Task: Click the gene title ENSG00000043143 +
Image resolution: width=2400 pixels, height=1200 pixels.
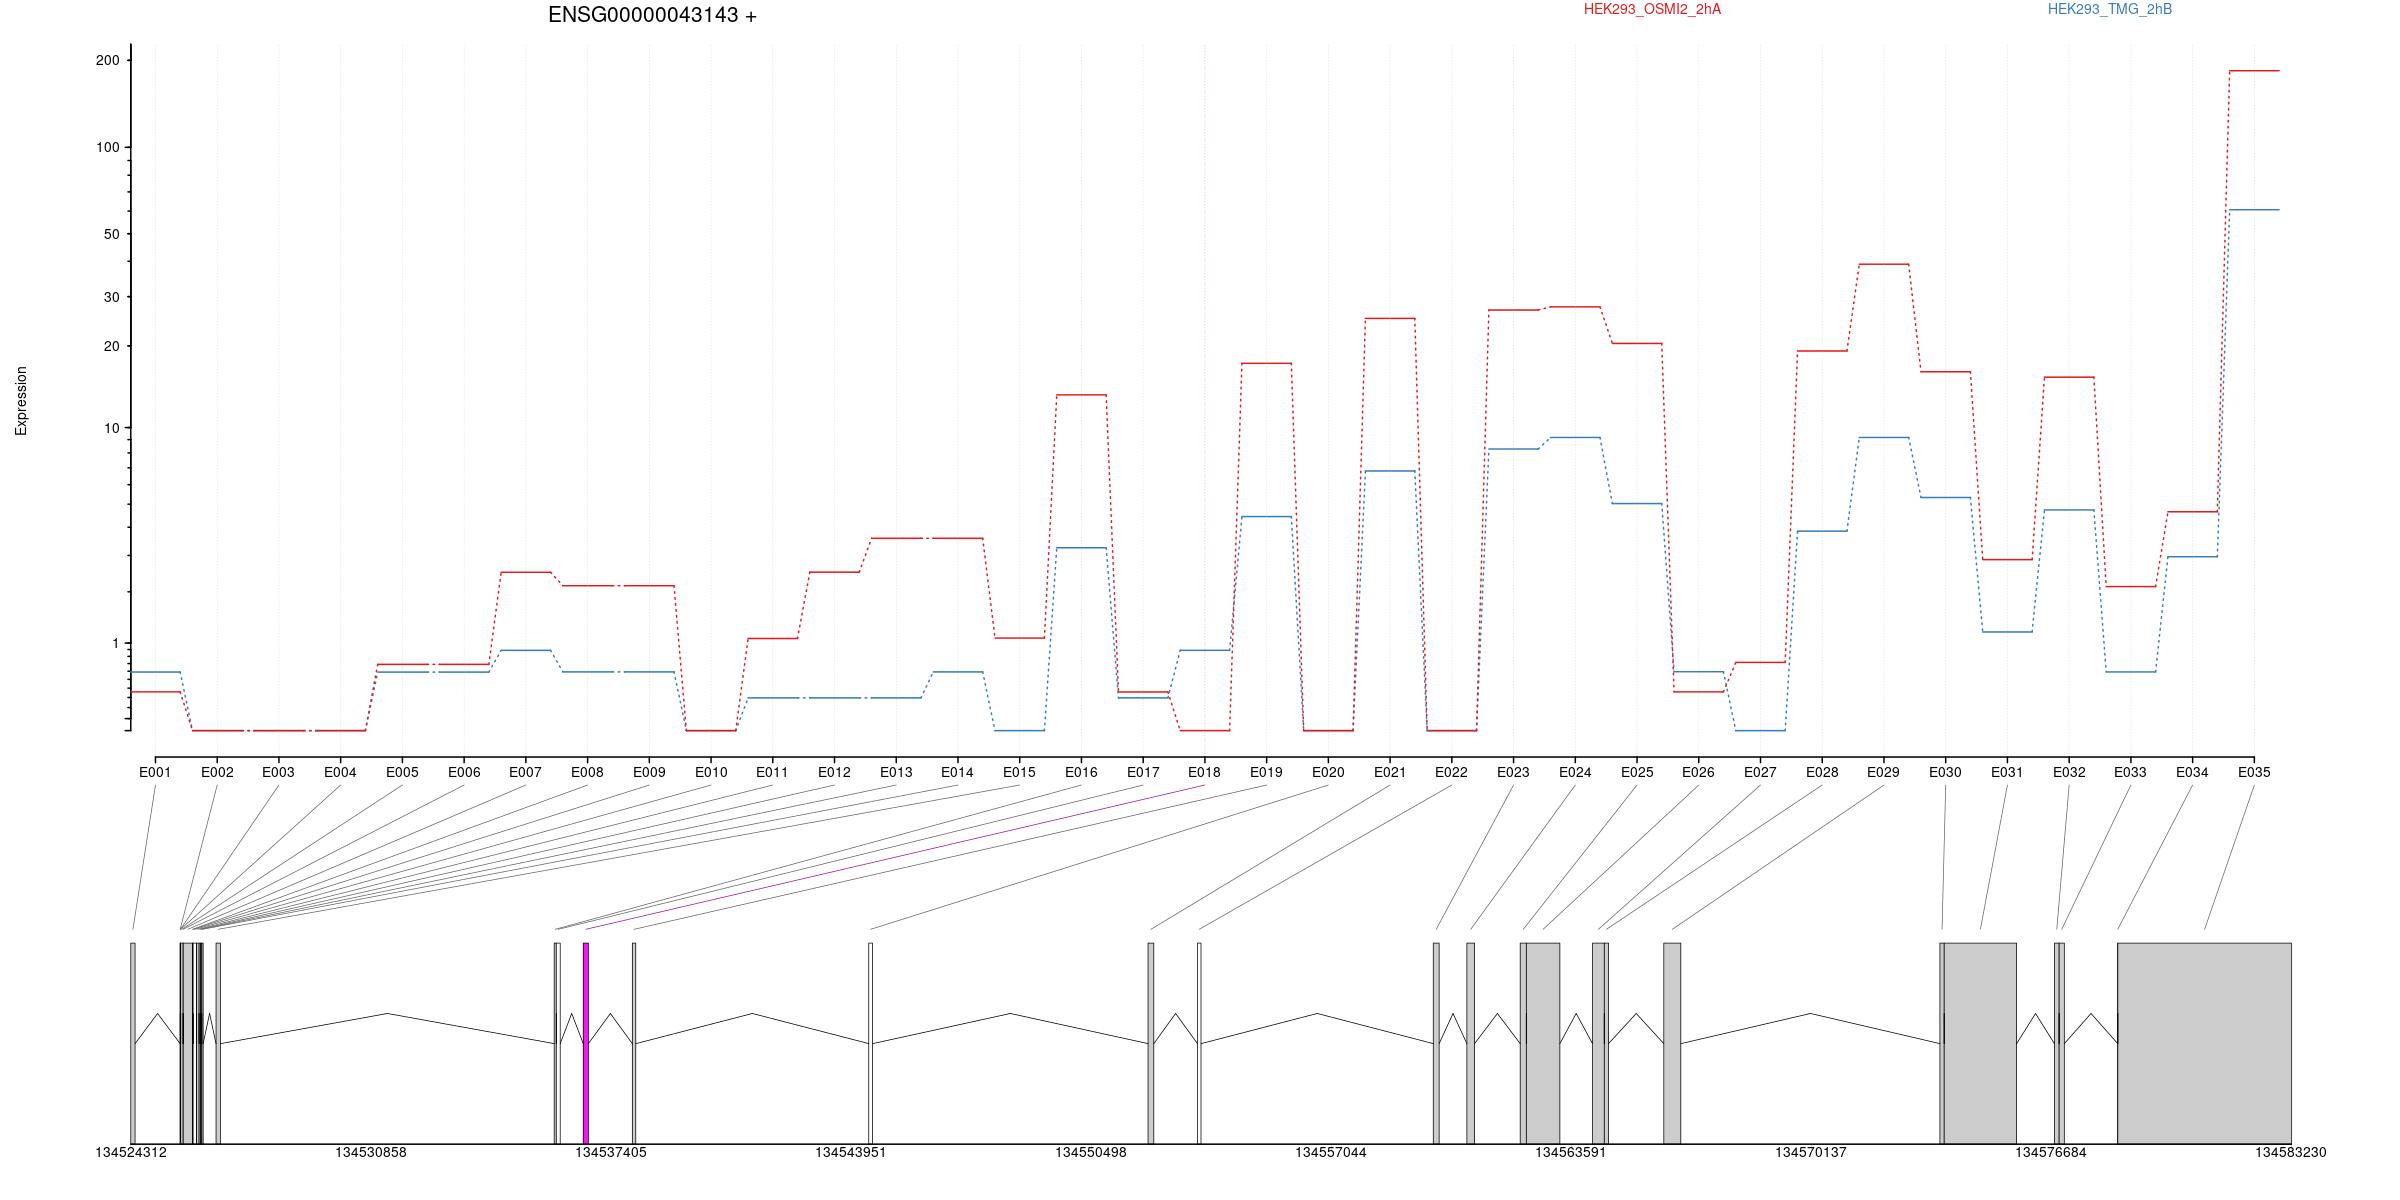Action: click(652, 15)
